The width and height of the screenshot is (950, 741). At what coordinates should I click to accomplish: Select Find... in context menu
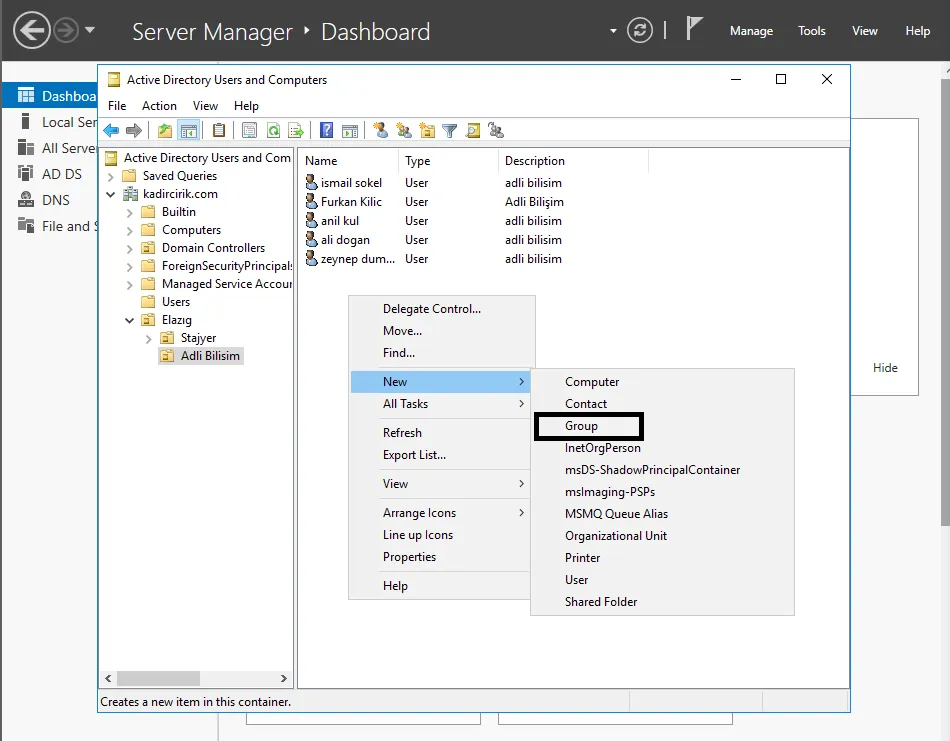pos(442,353)
